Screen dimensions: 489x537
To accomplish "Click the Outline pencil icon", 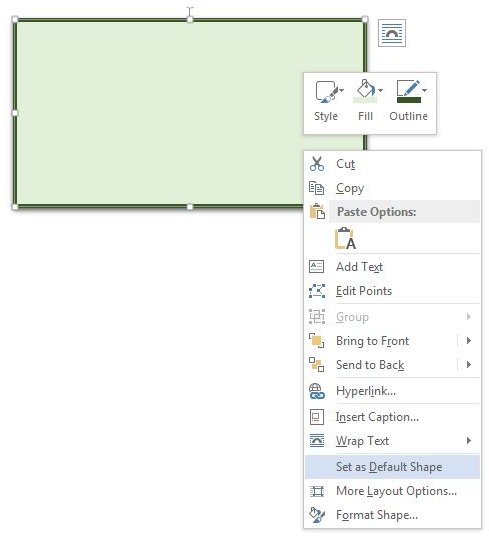I will tap(409, 91).
